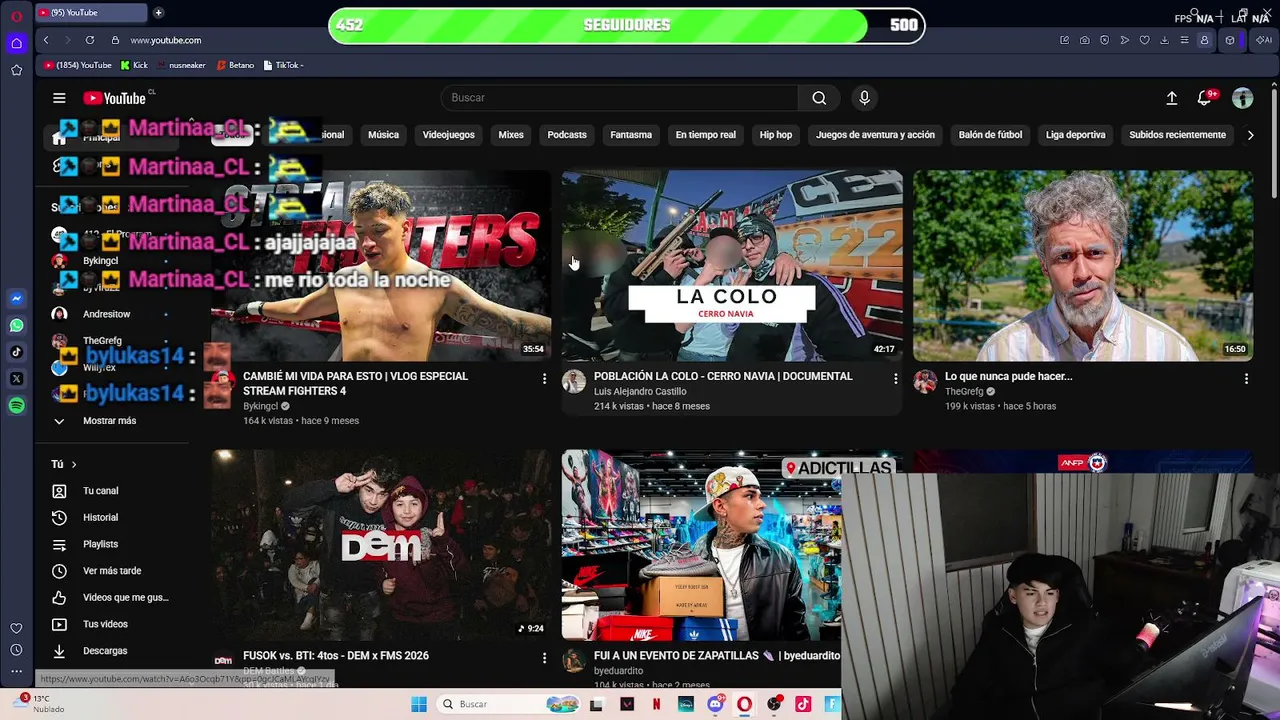Open TheGrefg subscription in sidebar

click(102, 341)
